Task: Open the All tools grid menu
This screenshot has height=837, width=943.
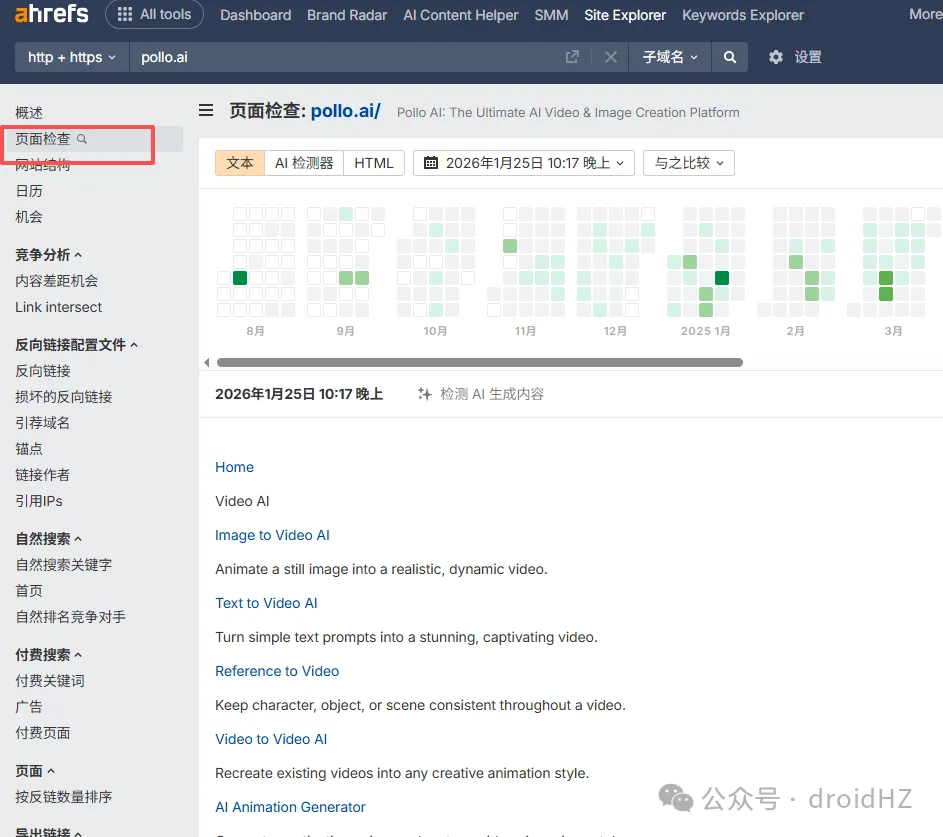Action: click(154, 15)
